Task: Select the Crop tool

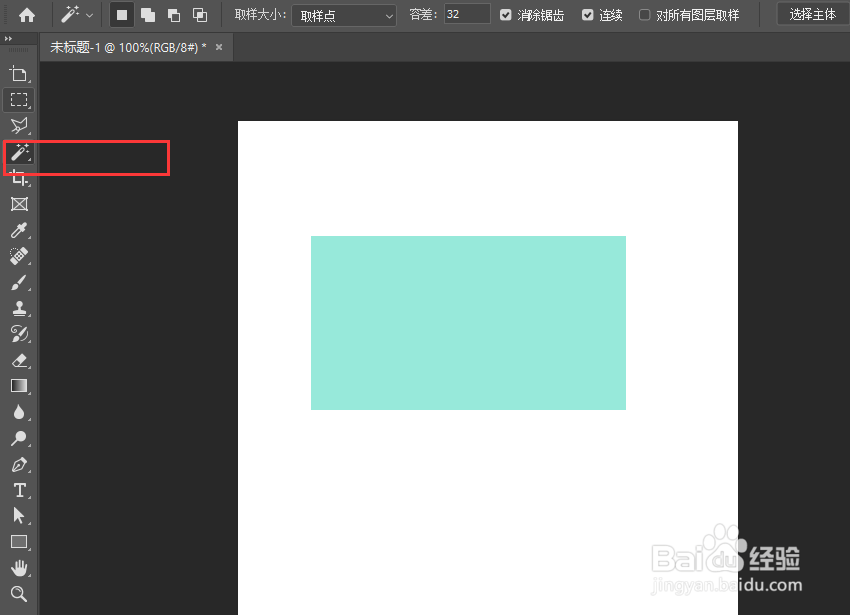Action: click(20, 178)
